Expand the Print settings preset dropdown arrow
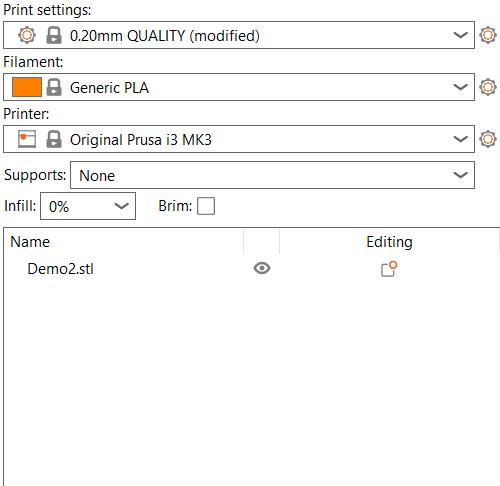Screen dimensions: 500x486 pyautogui.click(x=460, y=35)
